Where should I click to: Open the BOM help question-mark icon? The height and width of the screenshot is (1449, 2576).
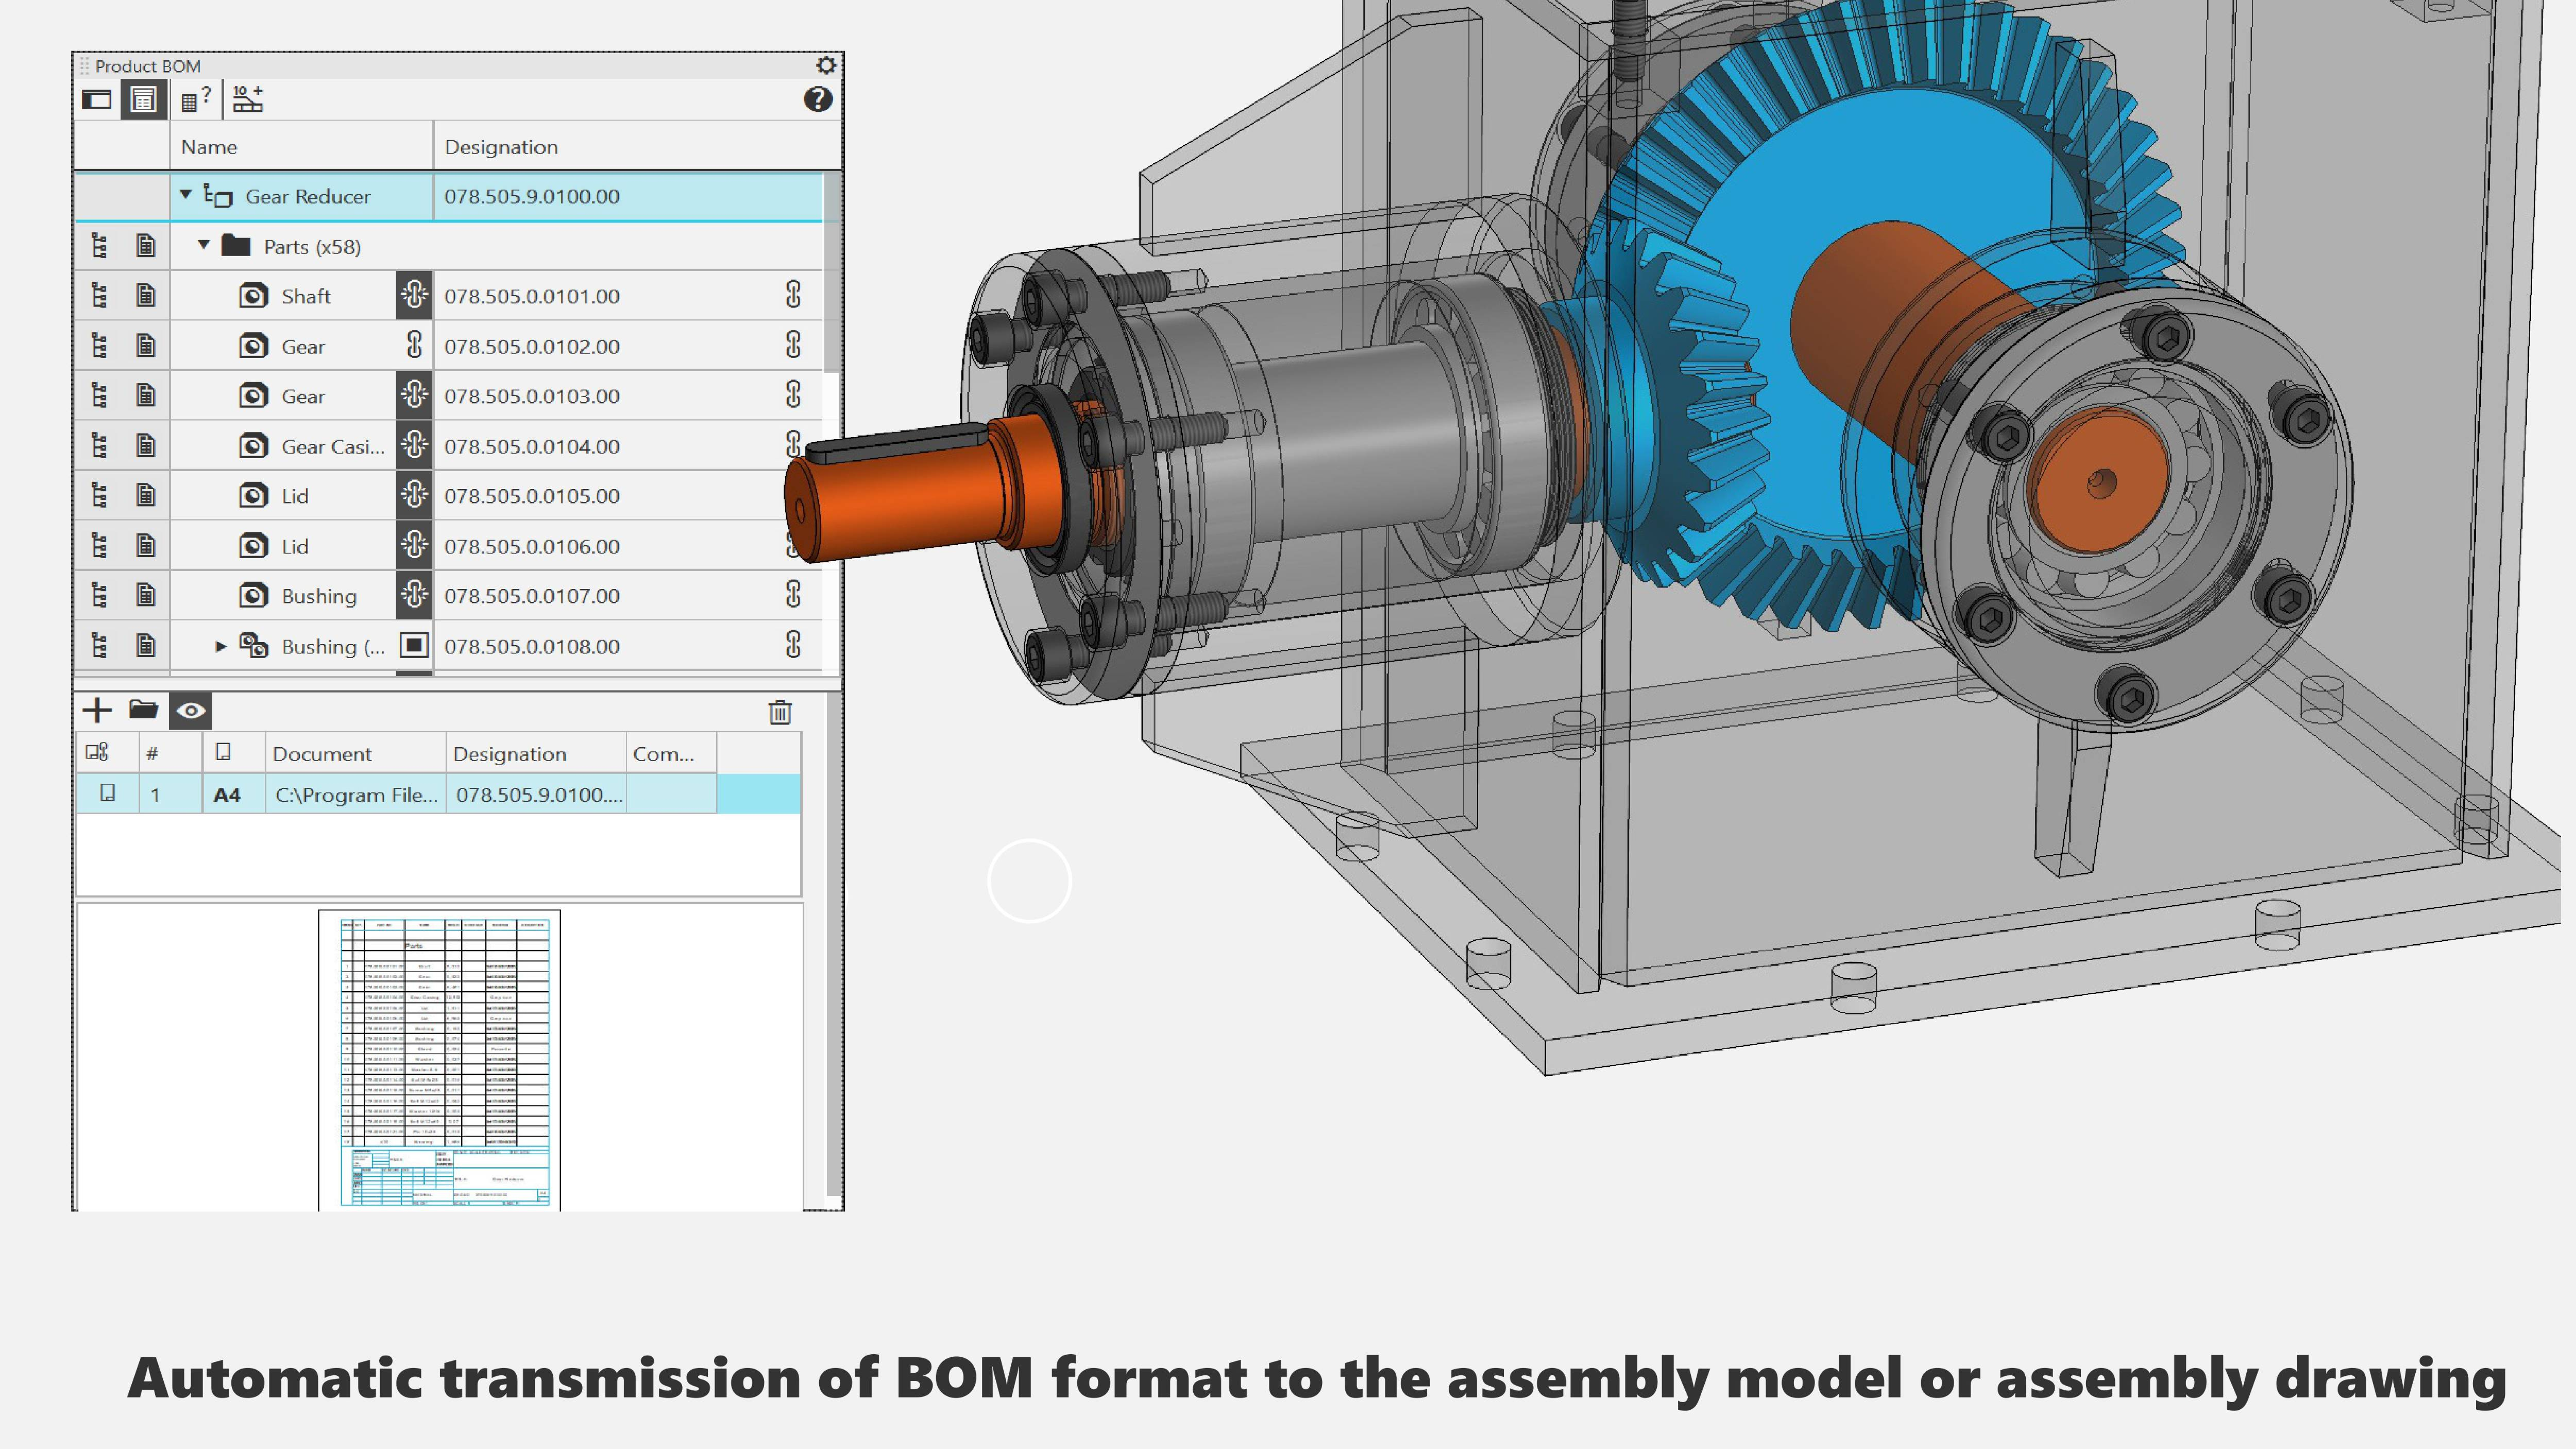pos(818,99)
